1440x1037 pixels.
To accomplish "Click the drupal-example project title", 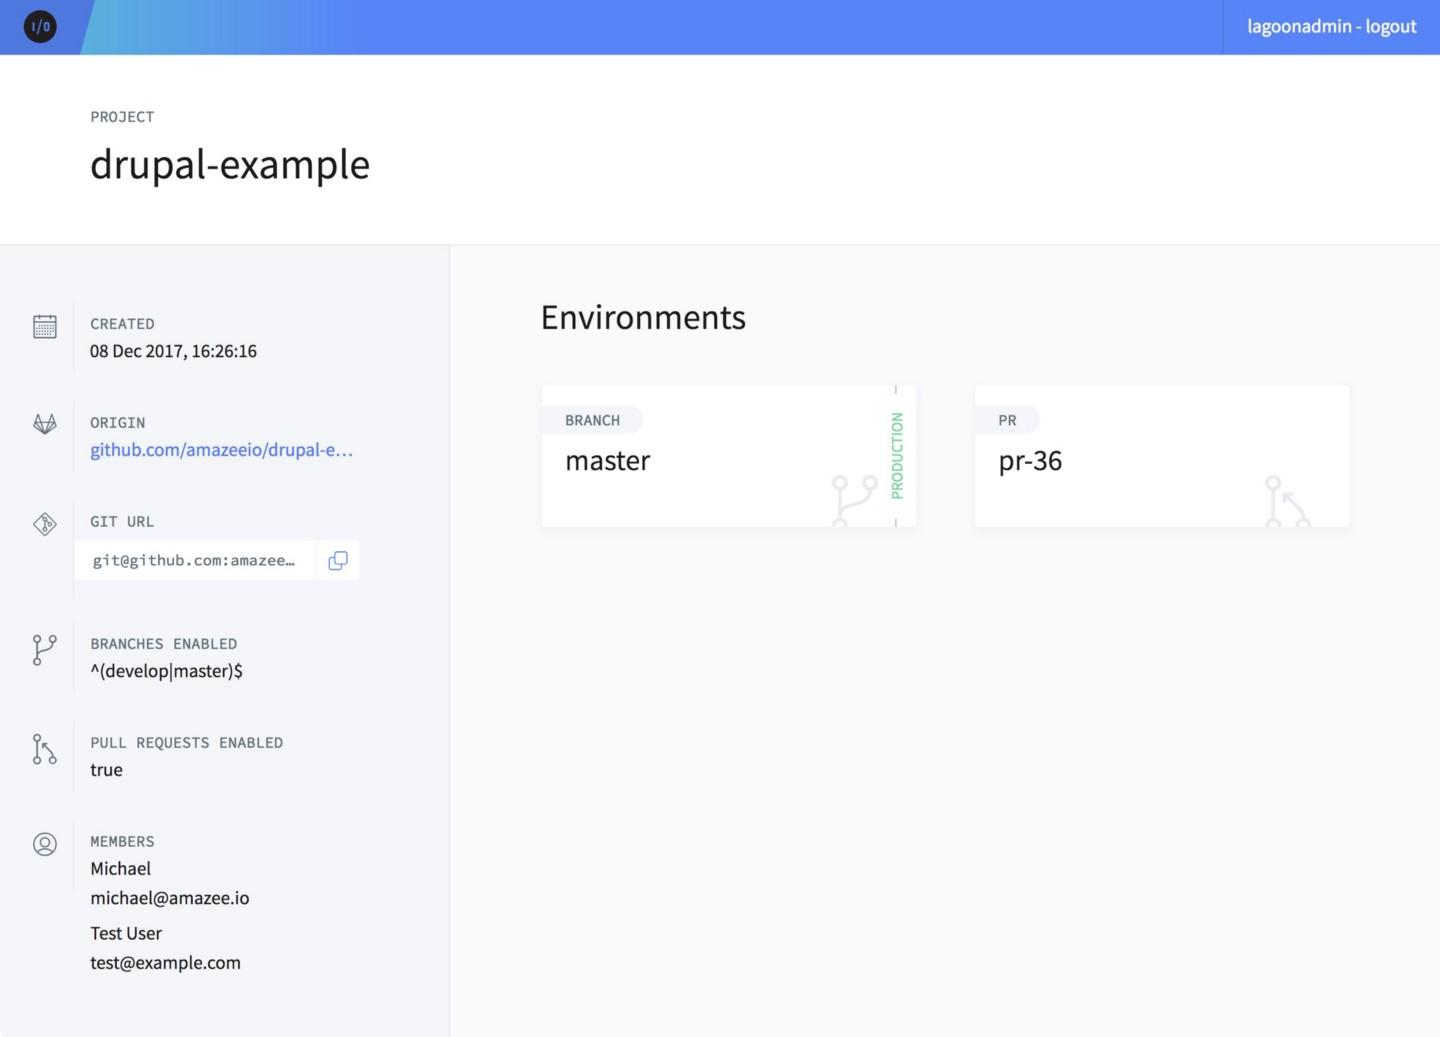I will coord(229,164).
